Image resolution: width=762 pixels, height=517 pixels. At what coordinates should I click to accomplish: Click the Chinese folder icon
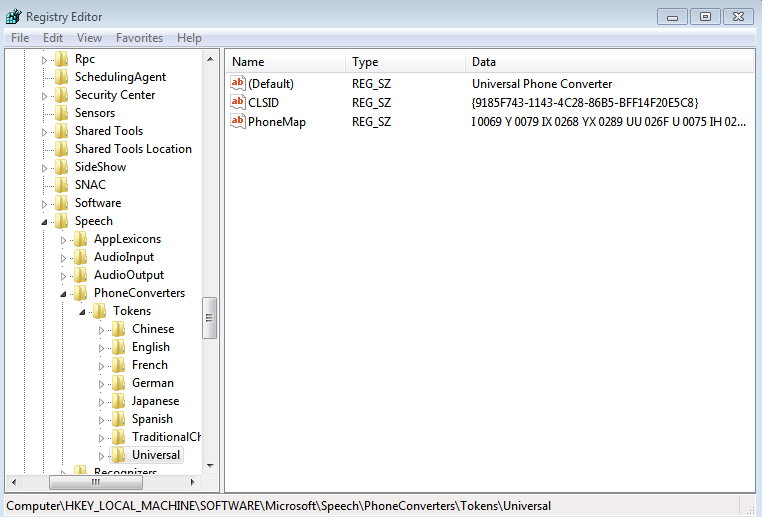tap(119, 329)
